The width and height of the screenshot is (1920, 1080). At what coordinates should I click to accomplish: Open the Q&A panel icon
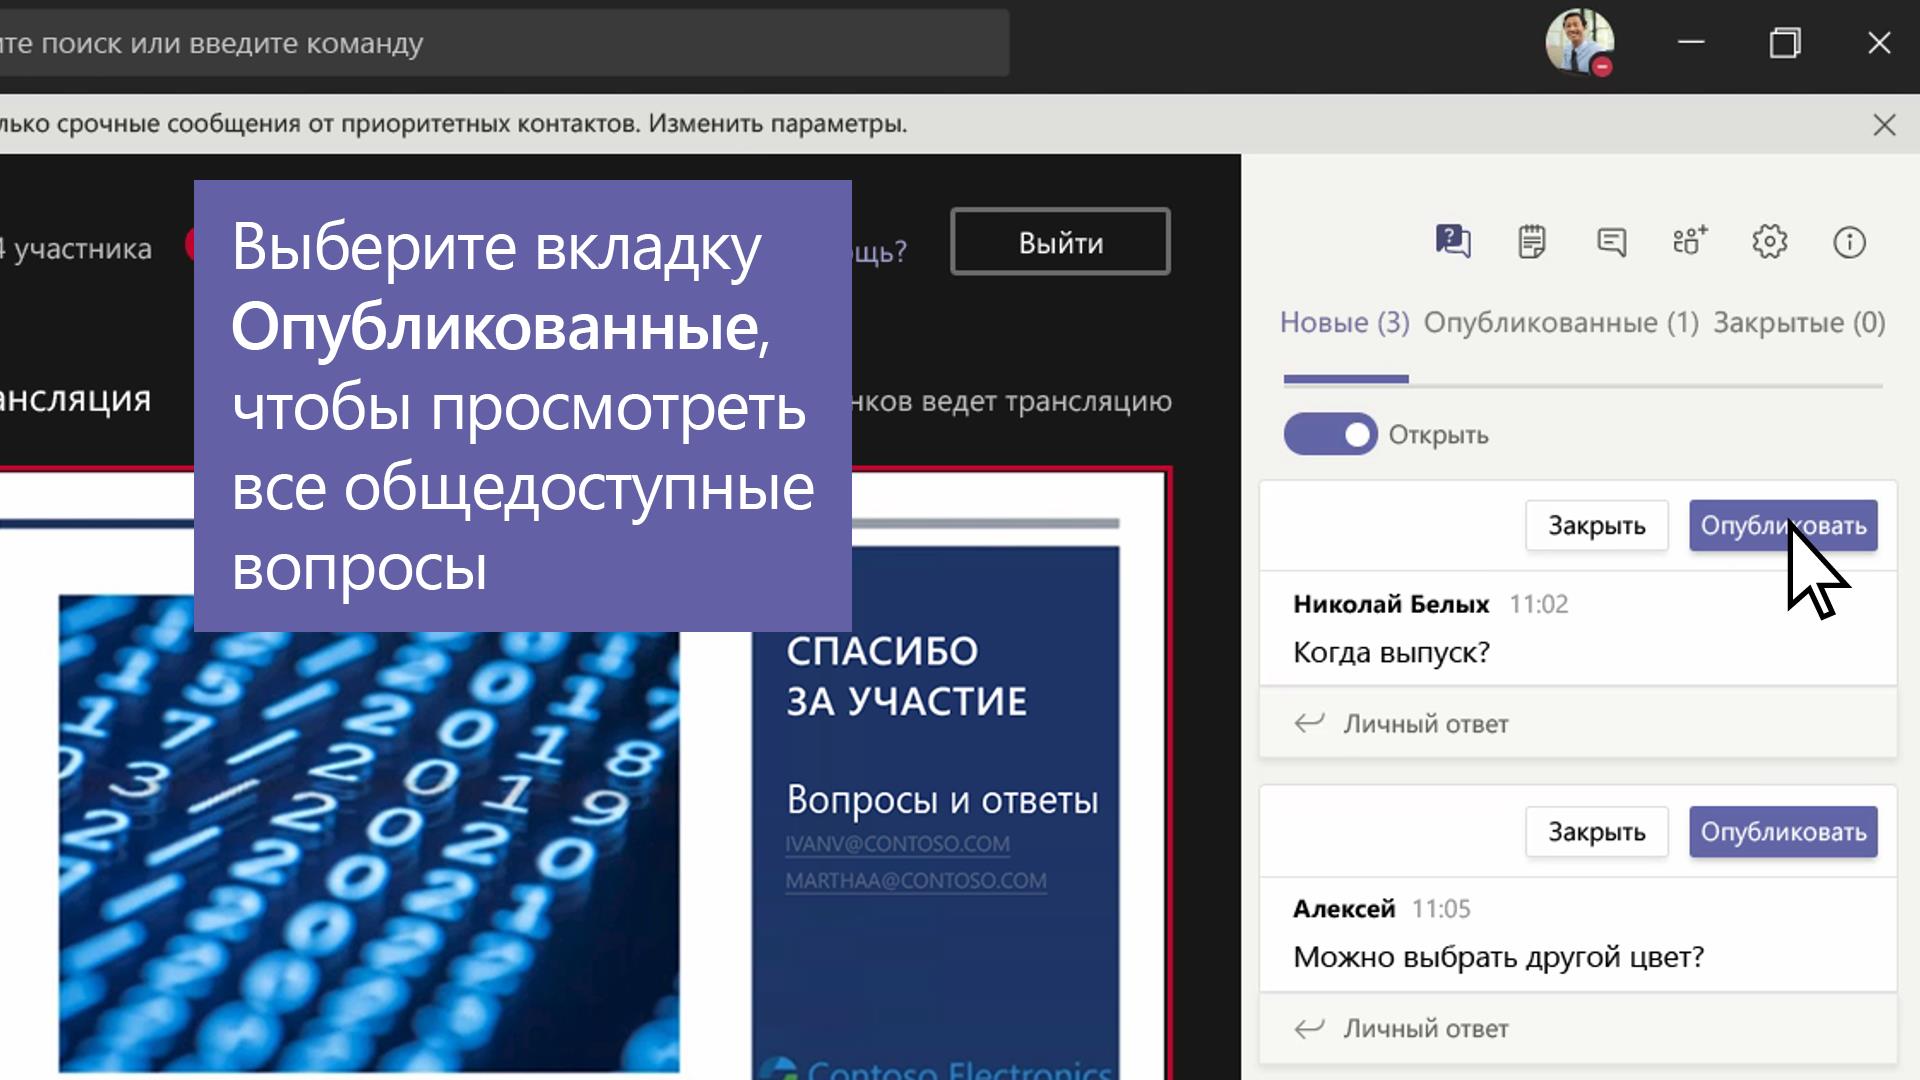tap(1453, 241)
